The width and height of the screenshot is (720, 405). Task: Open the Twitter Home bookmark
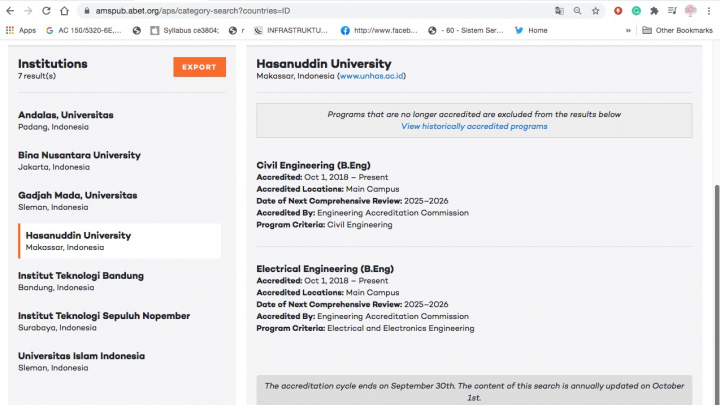(x=531, y=30)
